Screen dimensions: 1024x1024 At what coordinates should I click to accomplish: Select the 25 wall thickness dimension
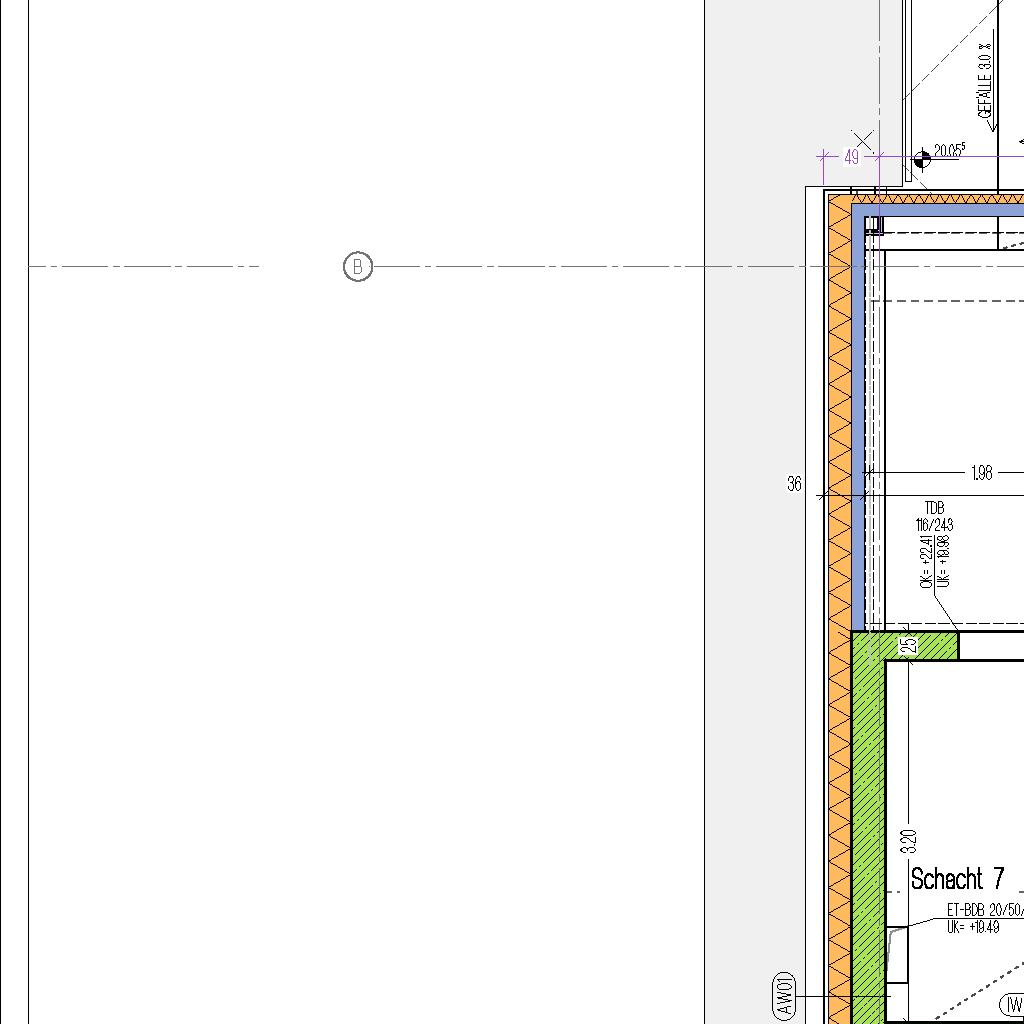pos(908,646)
